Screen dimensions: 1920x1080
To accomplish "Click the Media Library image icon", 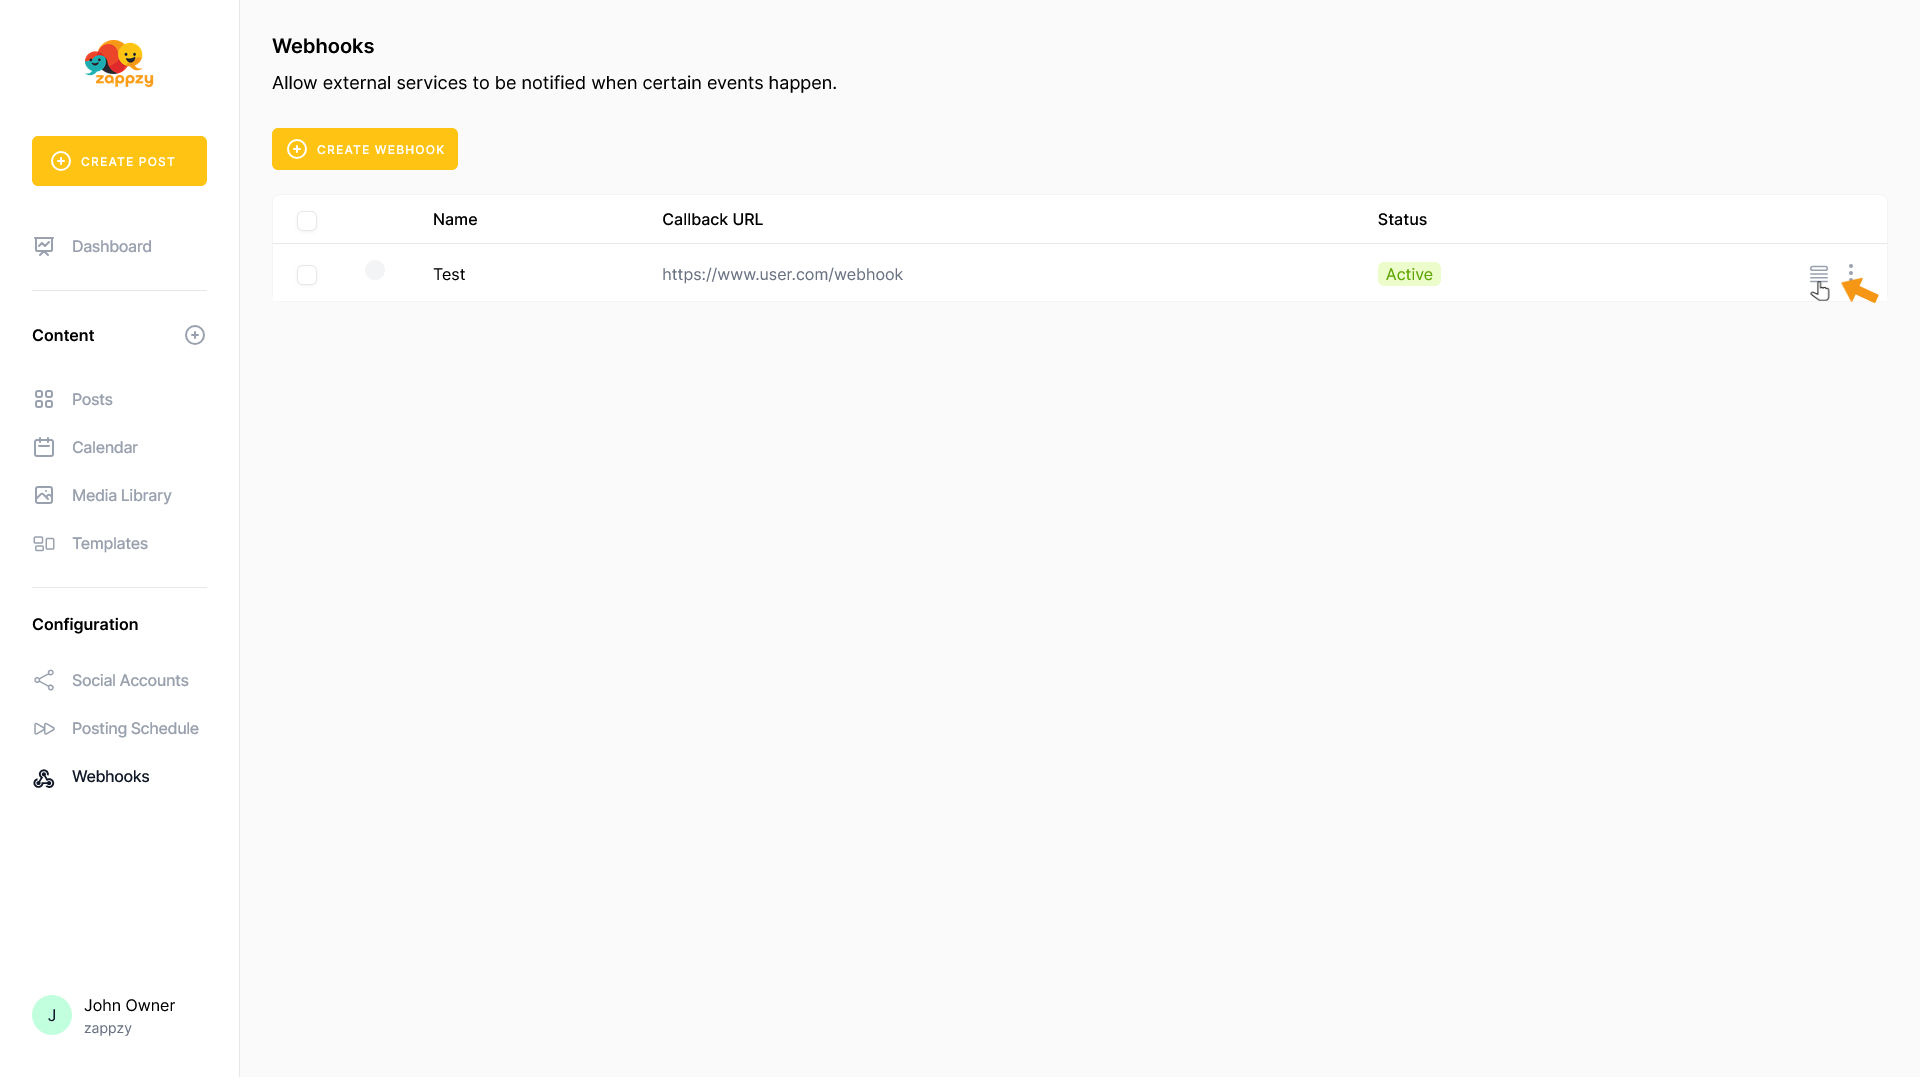I will pos(44,495).
